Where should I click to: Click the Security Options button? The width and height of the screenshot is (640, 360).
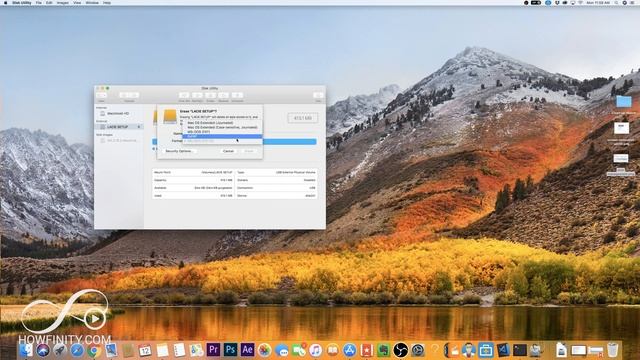point(179,151)
